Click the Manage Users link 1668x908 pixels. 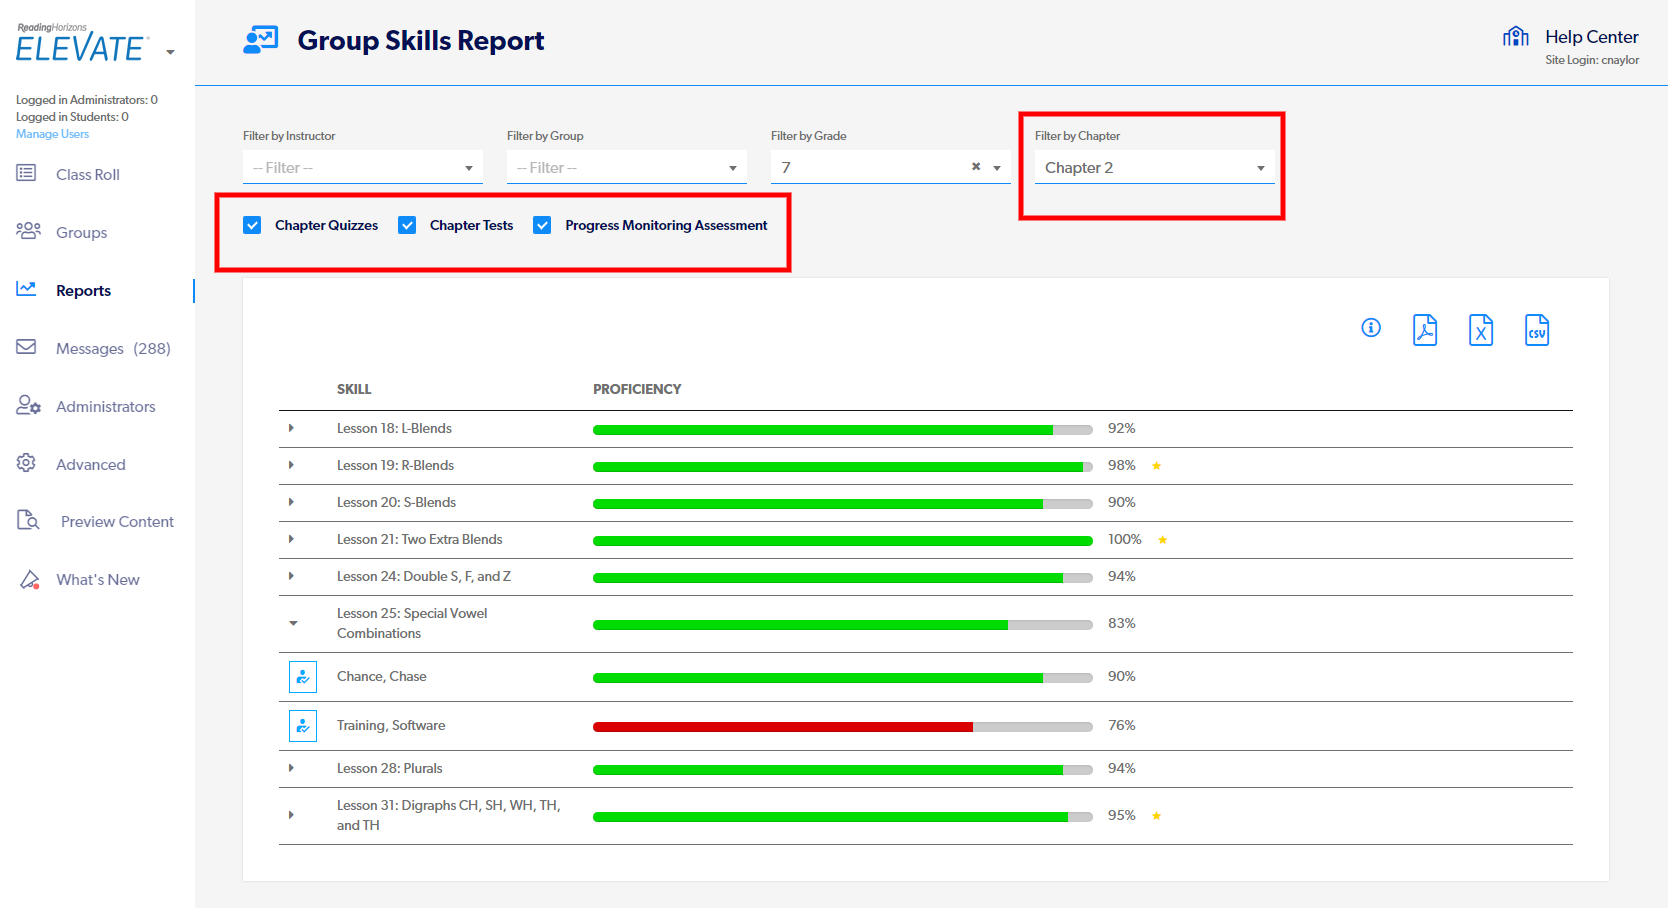pos(52,134)
